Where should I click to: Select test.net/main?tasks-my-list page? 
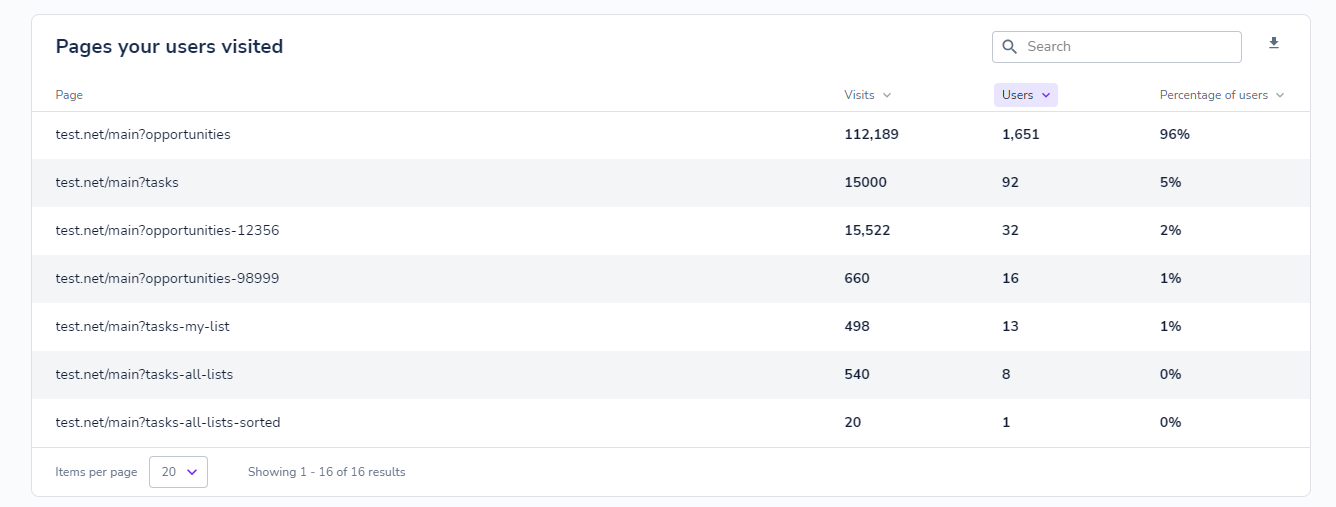(x=142, y=326)
